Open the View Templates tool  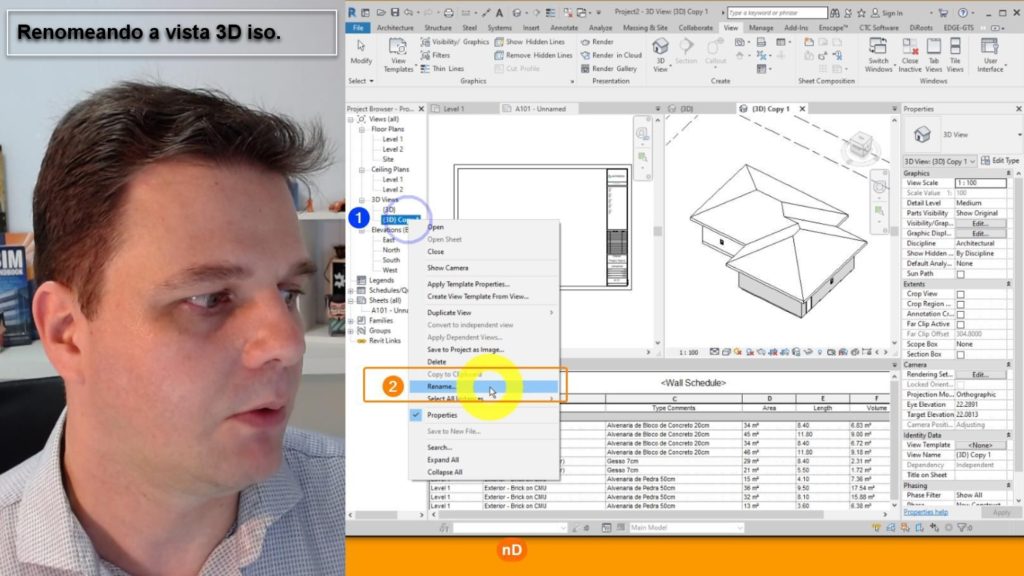tap(398, 55)
